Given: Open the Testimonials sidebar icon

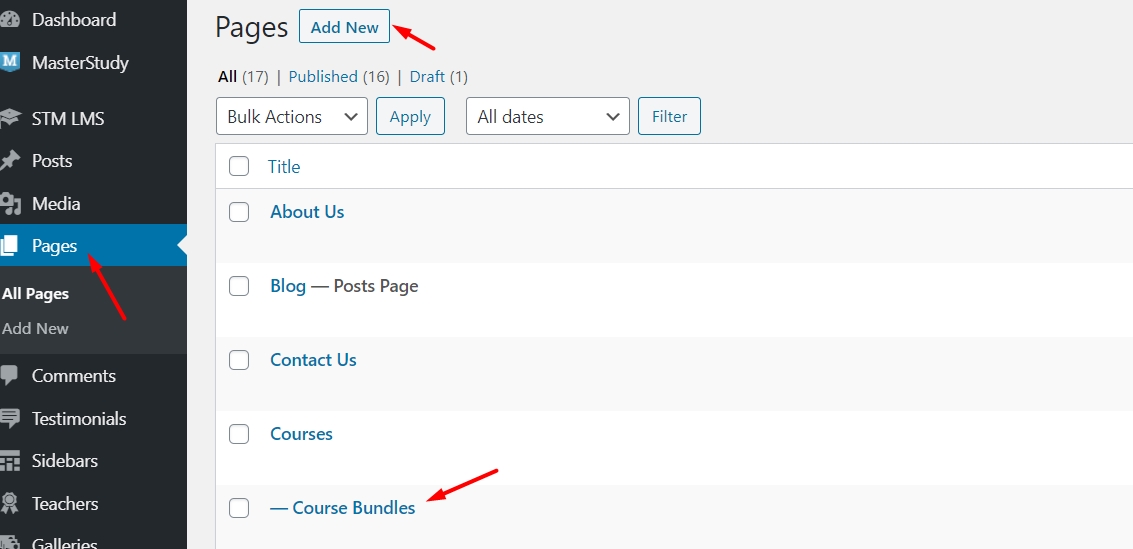Looking at the screenshot, I should point(10,419).
